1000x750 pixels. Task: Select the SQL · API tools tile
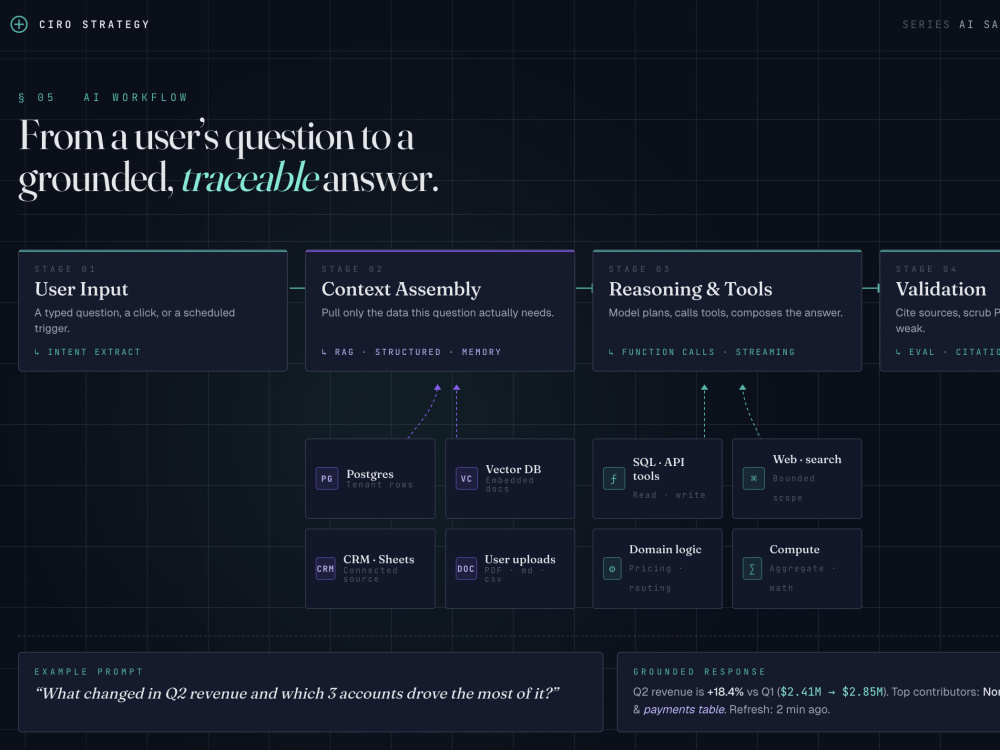pos(658,478)
